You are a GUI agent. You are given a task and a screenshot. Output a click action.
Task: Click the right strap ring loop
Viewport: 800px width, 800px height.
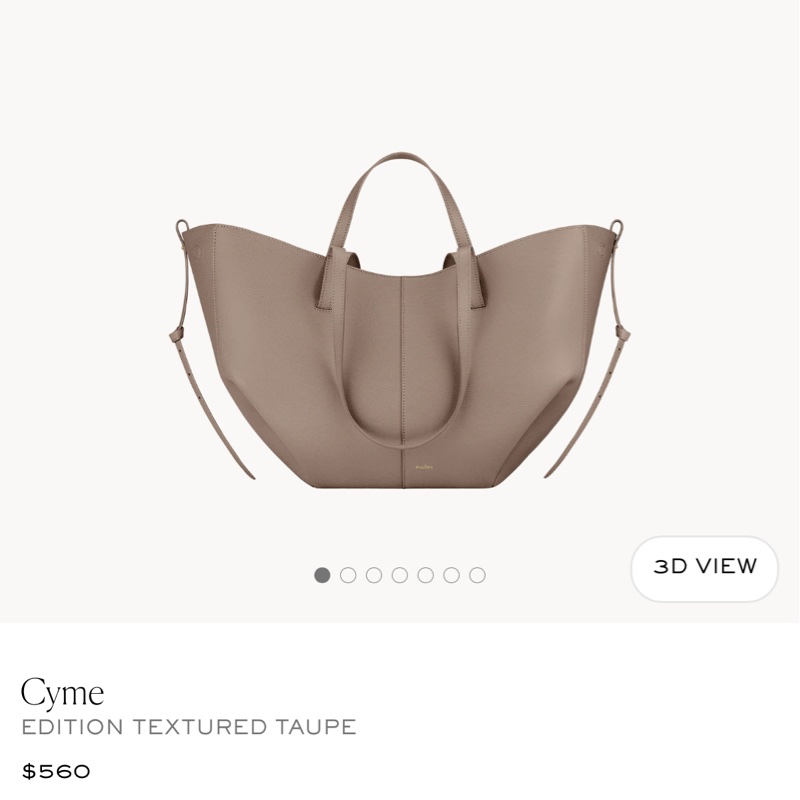(x=617, y=227)
